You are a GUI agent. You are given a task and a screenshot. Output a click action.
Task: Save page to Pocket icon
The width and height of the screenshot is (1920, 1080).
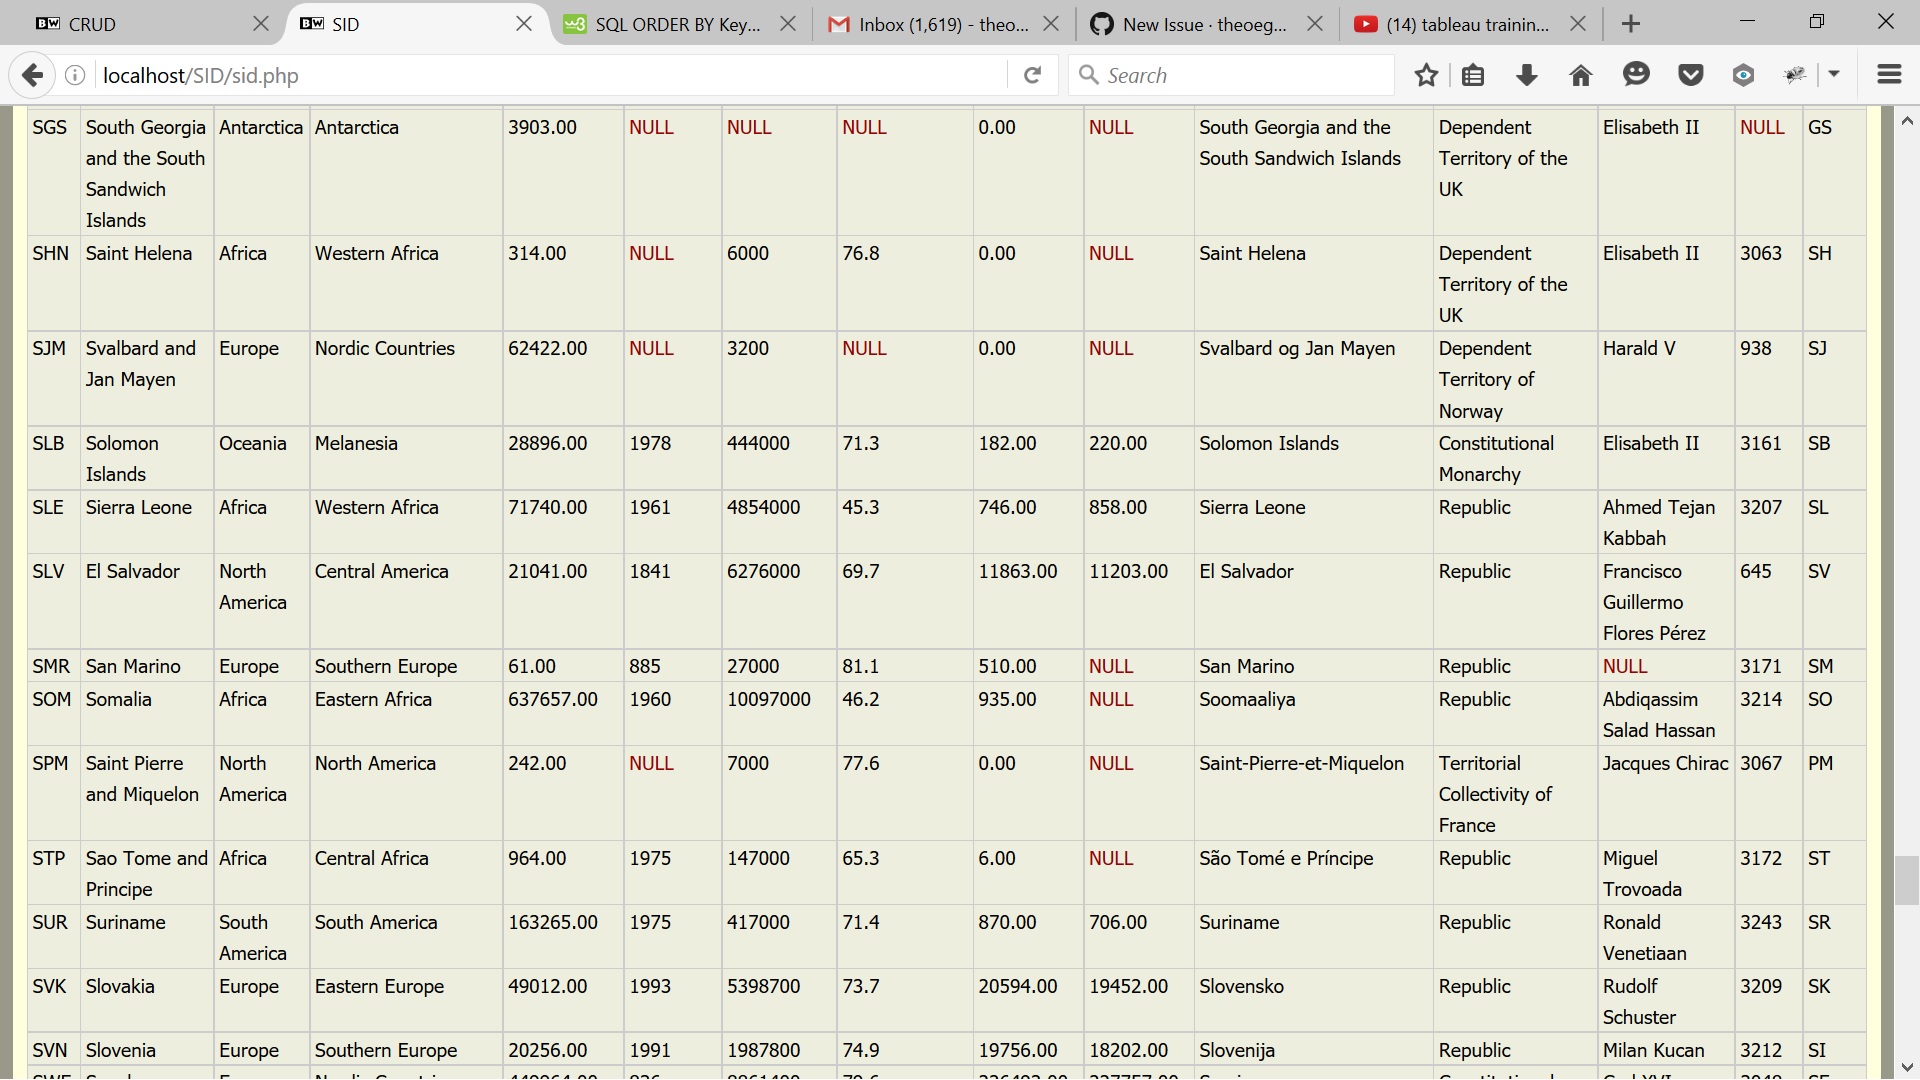coord(1690,75)
